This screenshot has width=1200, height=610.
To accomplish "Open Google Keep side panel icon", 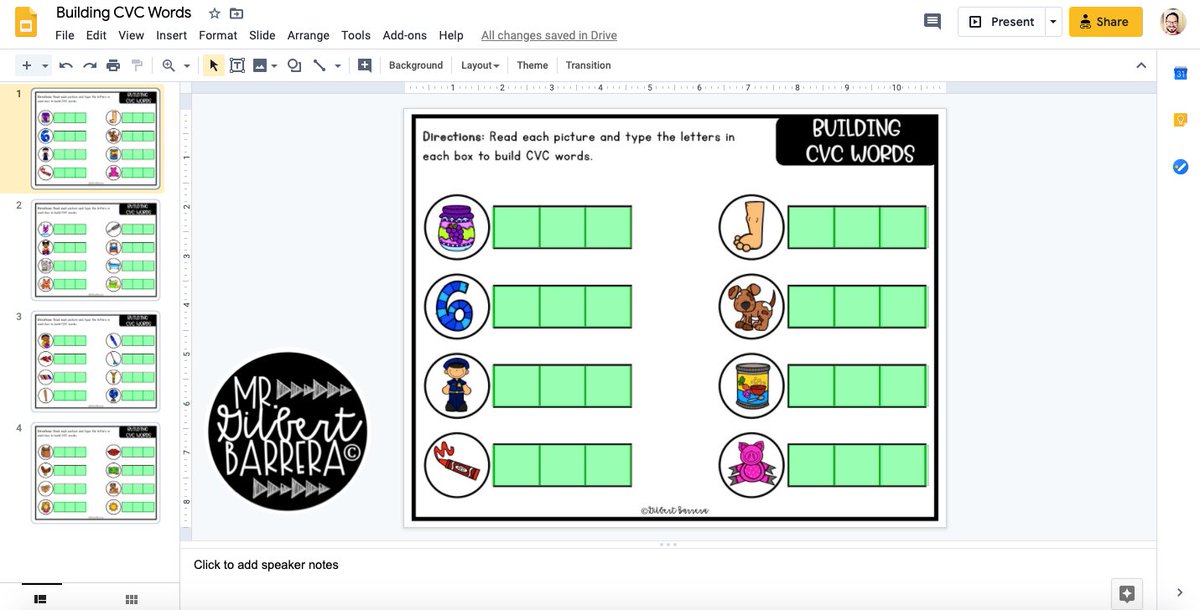I will [x=1180, y=120].
